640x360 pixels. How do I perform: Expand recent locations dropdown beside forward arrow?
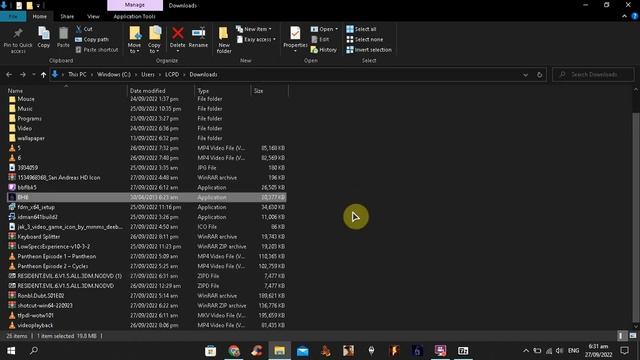click(33, 75)
